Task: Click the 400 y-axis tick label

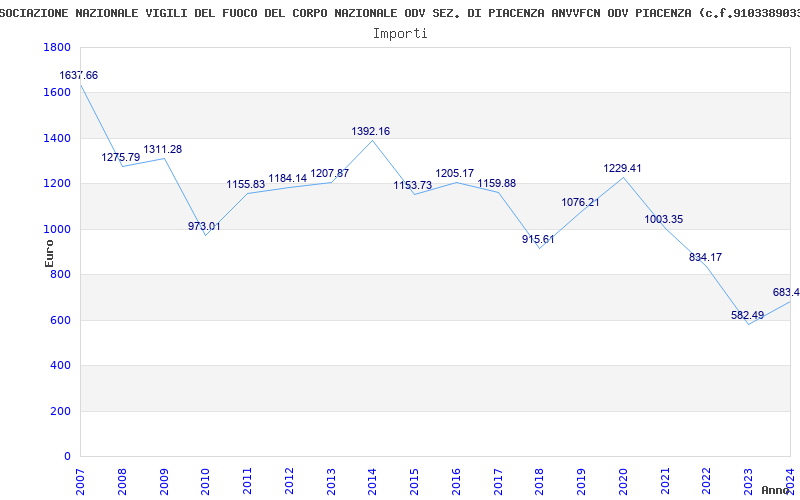Action: [60, 366]
